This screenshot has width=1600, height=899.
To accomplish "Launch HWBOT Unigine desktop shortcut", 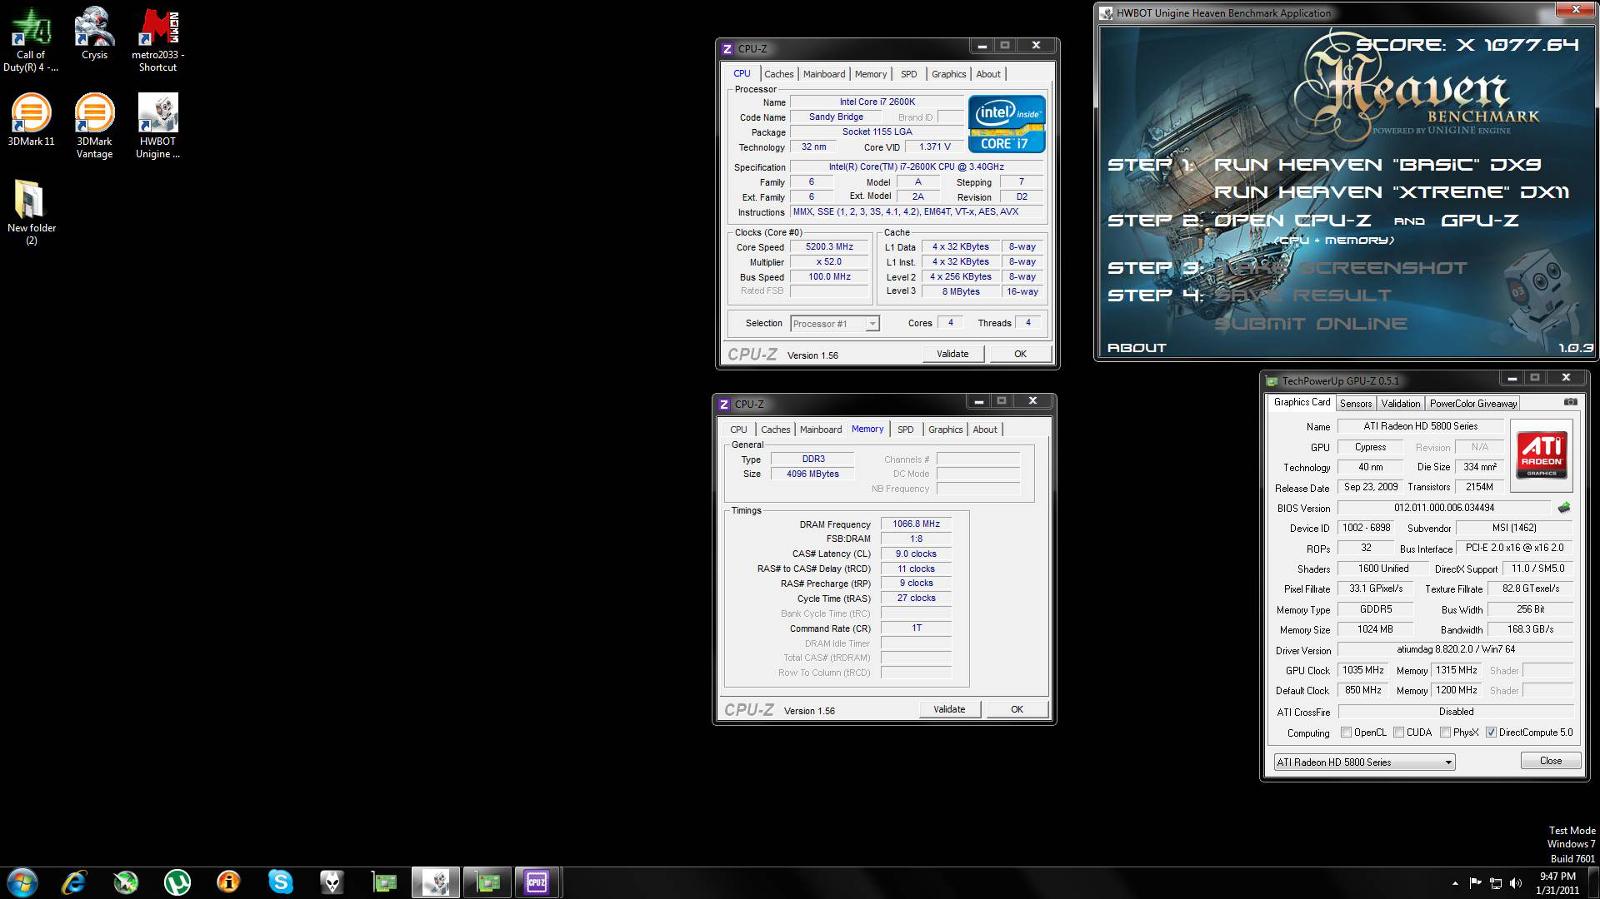I will [x=158, y=126].
